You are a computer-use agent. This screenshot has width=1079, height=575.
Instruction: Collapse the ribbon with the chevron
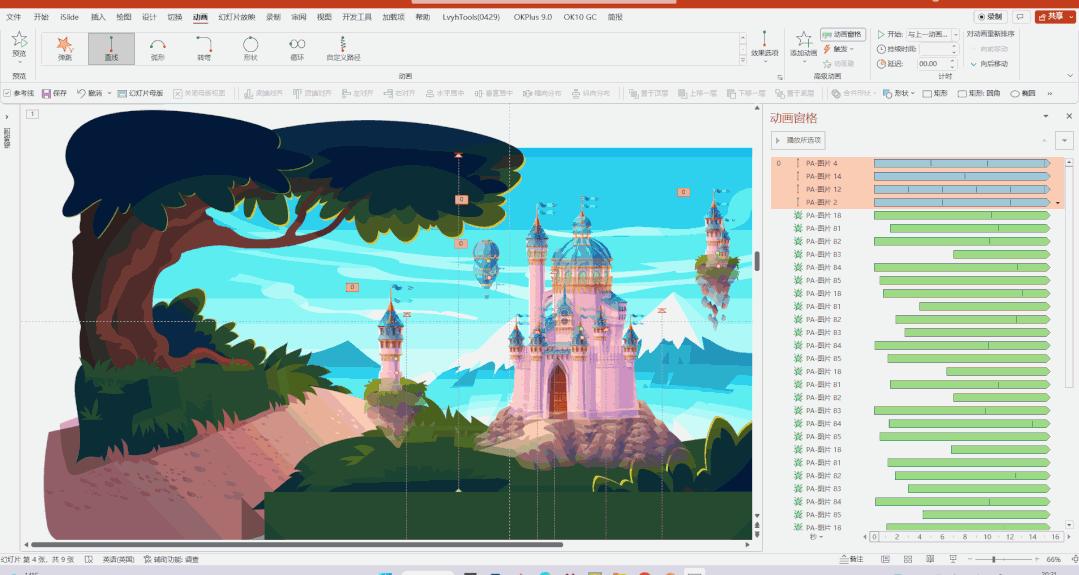click(x=1070, y=76)
